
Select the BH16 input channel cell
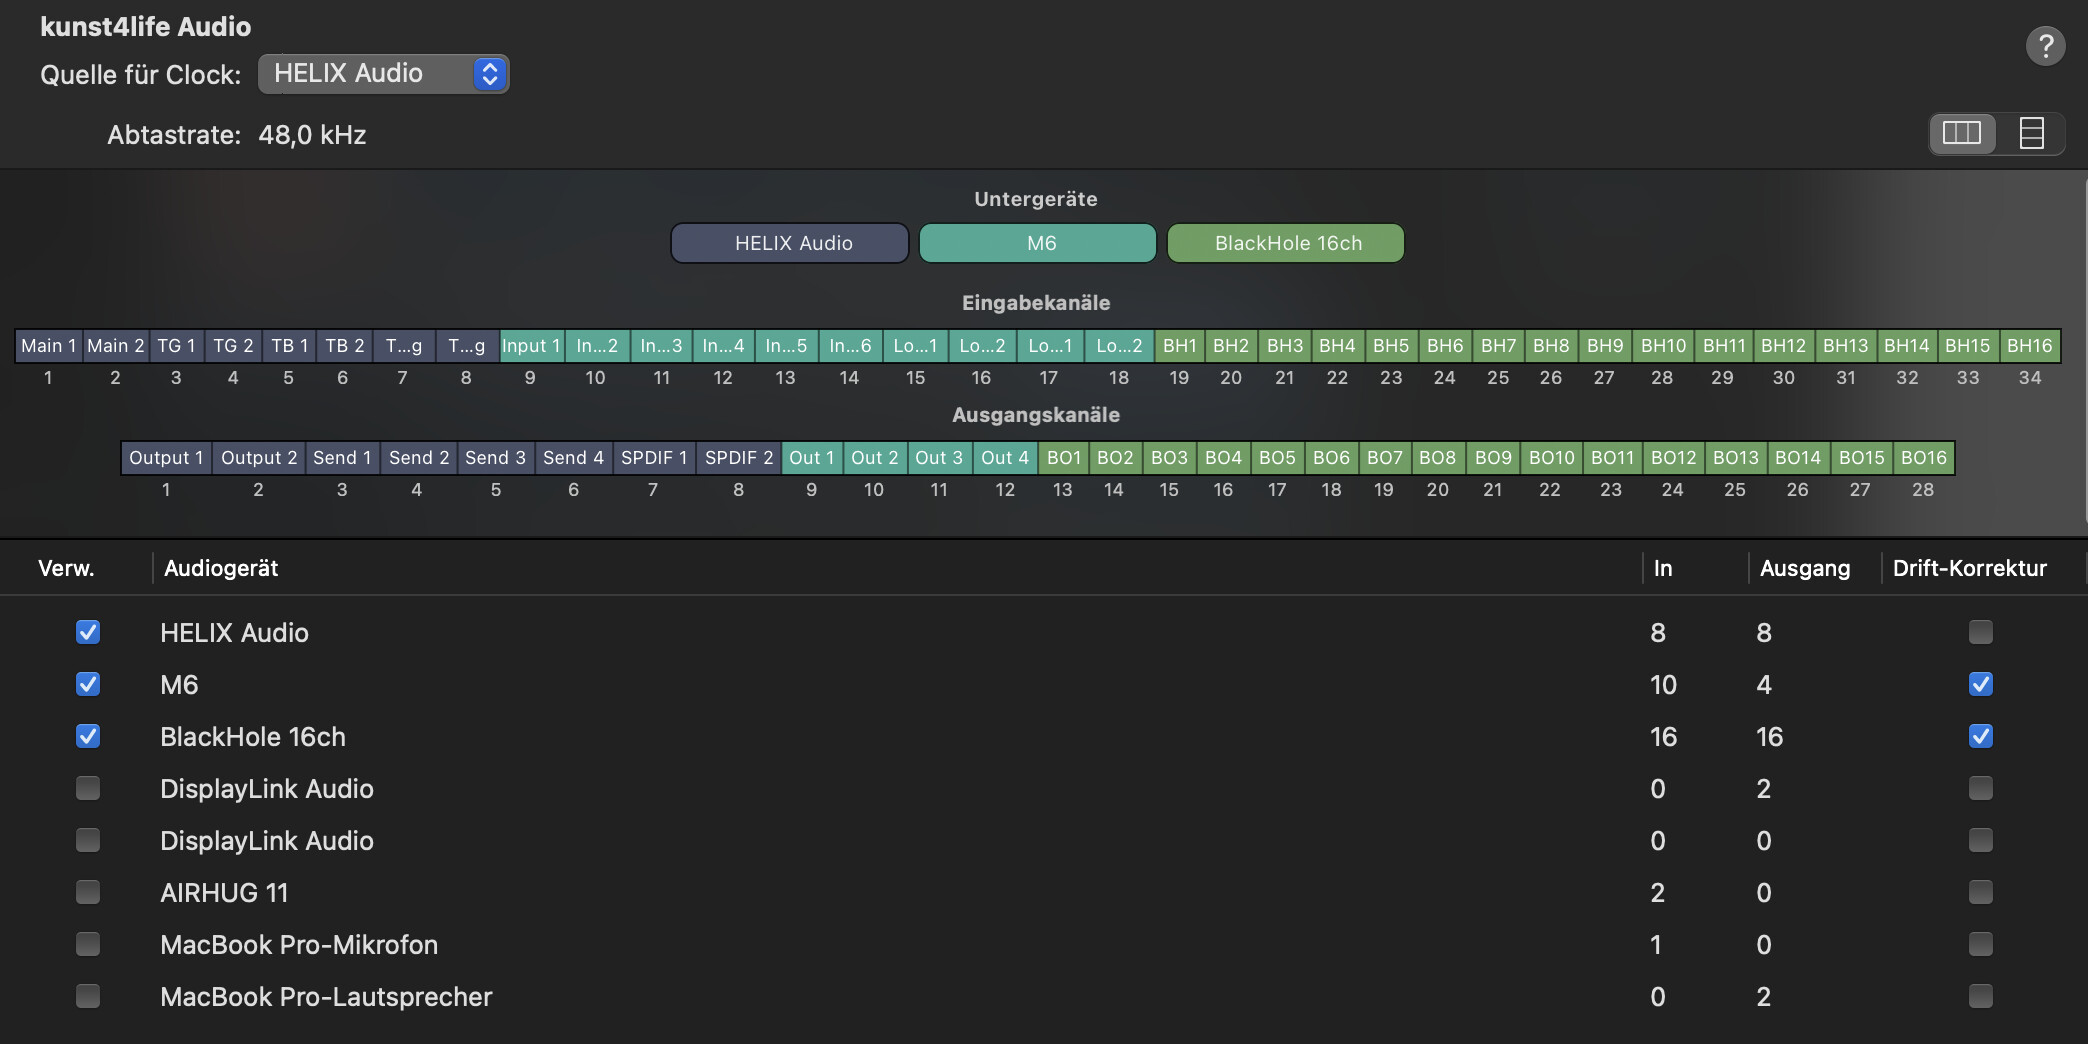(x=2029, y=346)
